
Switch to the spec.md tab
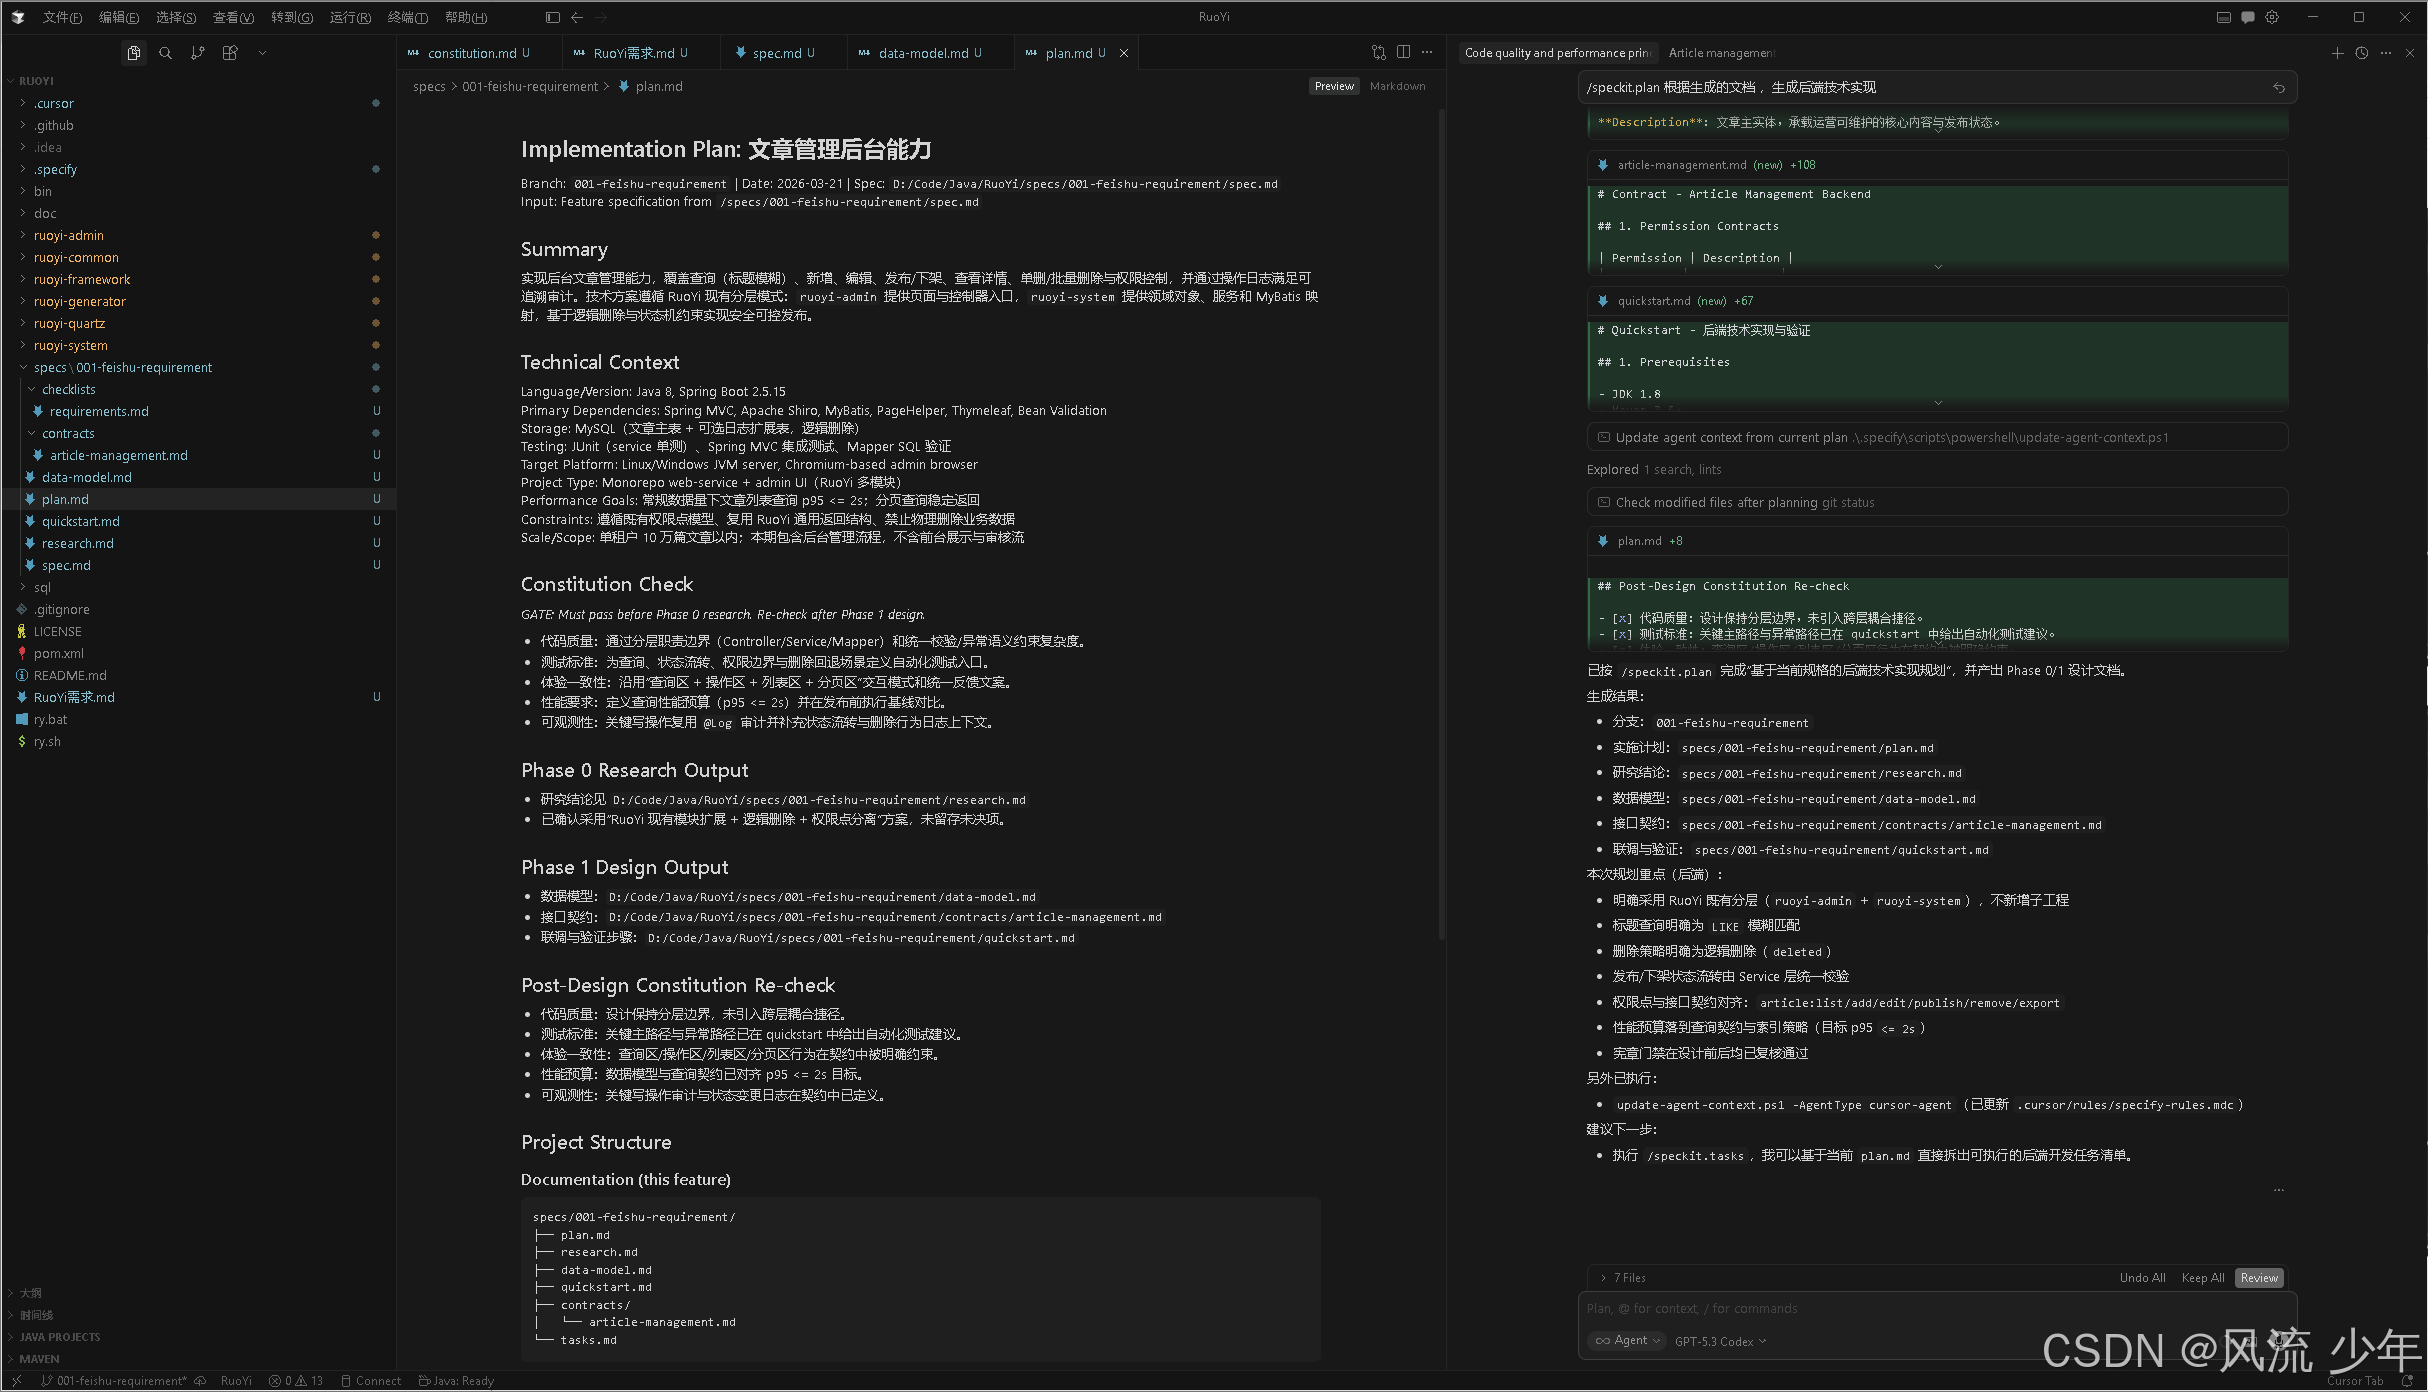776,53
